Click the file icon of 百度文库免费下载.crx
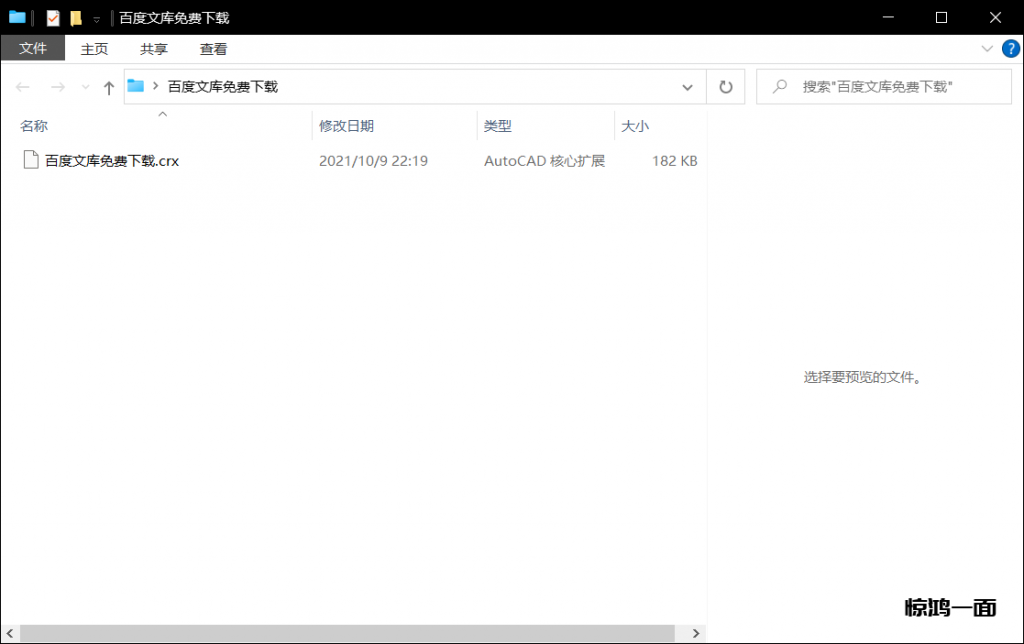The width and height of the screenshot is (1024, 644). click(31, 160)
